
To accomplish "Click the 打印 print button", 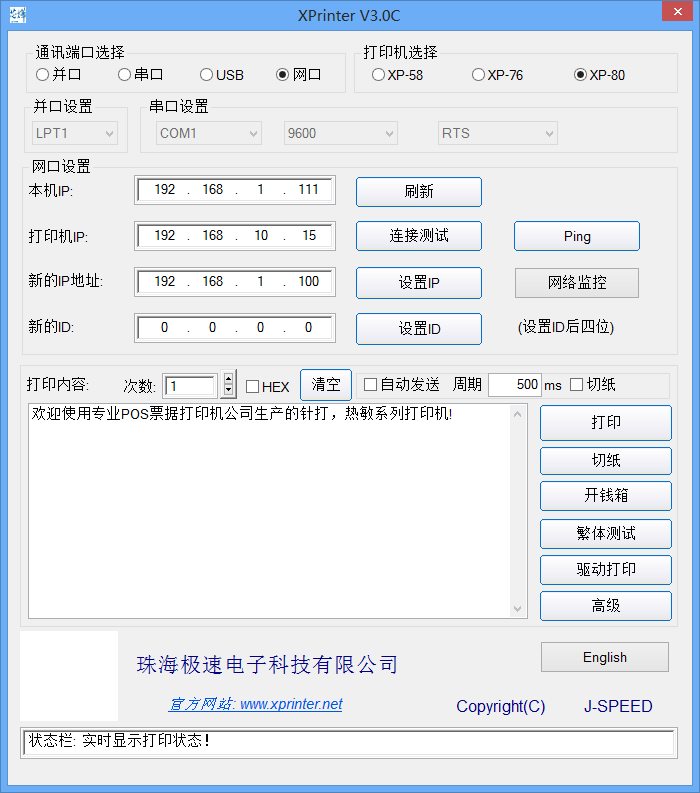I will (x=606, y=423).
